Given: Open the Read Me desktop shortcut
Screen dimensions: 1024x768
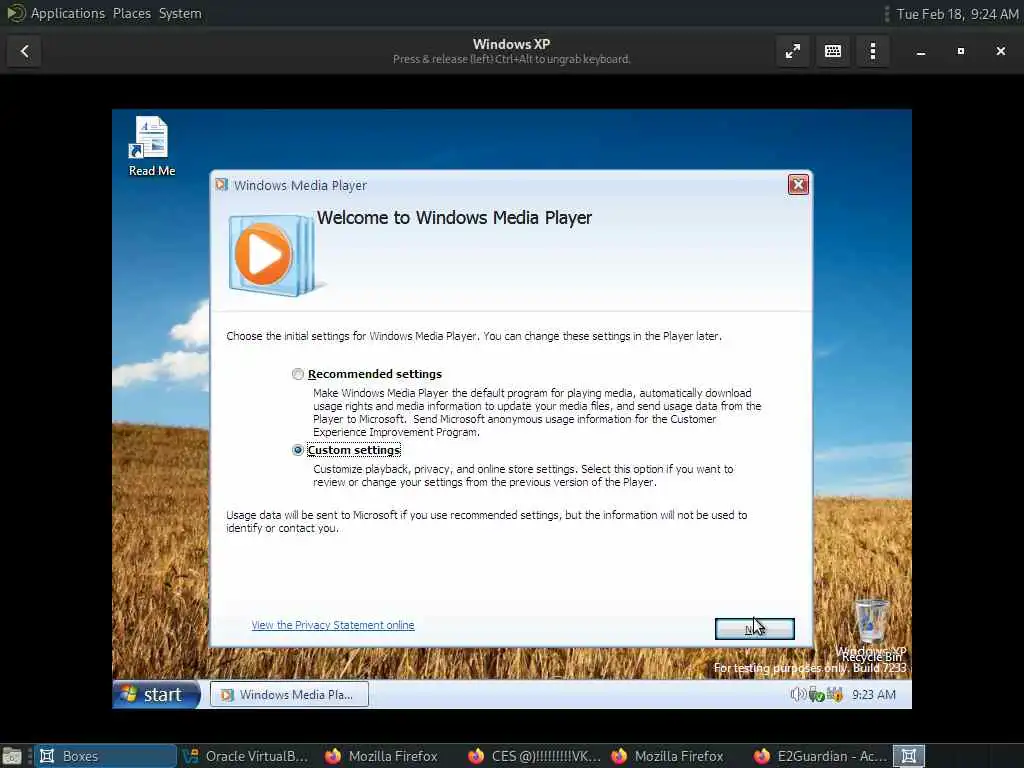Looking at the screenshot, I should pyautogui.click(x=152, y=146).
